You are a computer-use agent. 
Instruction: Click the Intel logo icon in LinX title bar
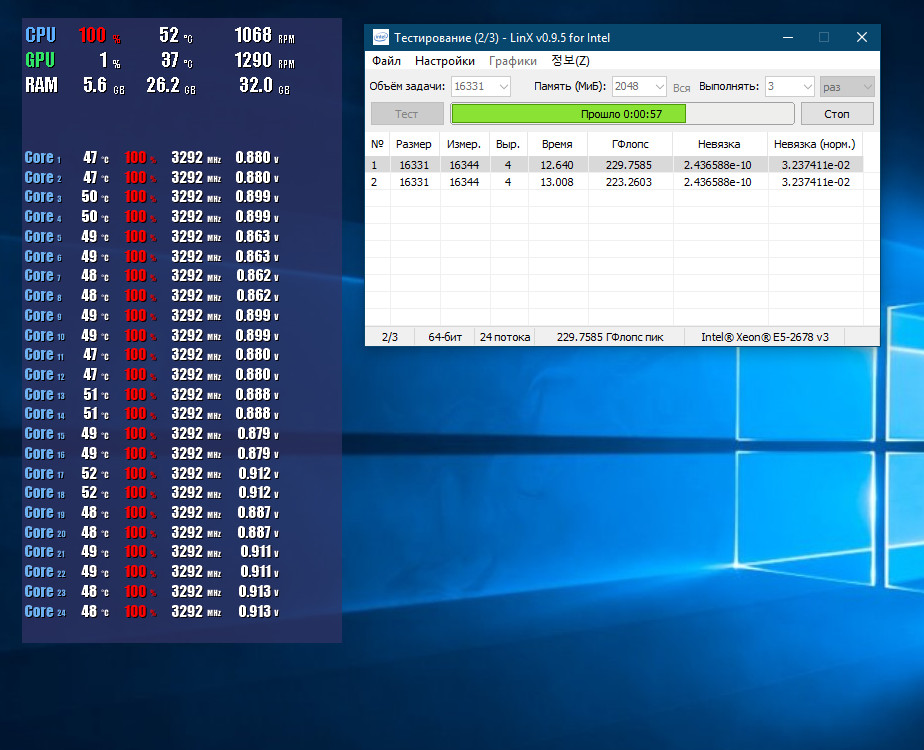381,38
